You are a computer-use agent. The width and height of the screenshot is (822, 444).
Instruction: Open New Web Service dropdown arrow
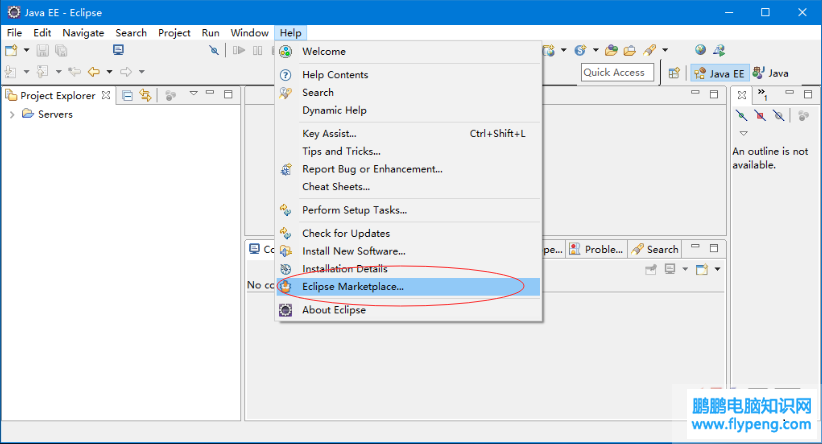click(564, 50)
